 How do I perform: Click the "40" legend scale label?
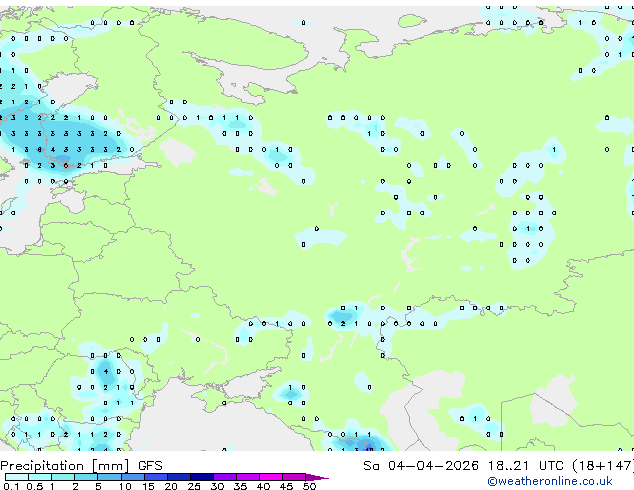(263, 486)
